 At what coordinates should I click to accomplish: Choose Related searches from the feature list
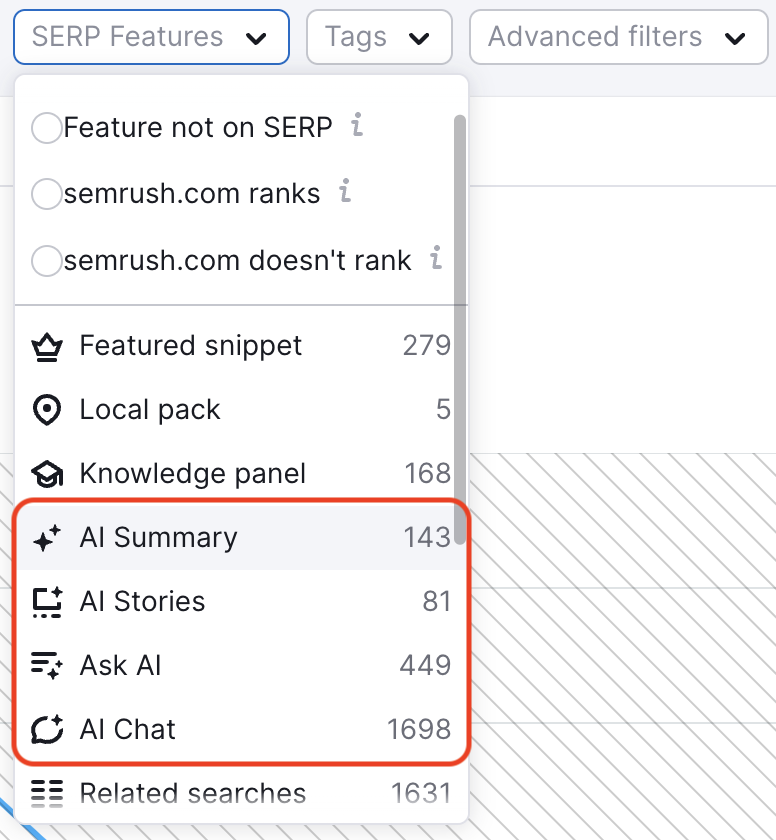pyautogui.click(x=193, y=793)
